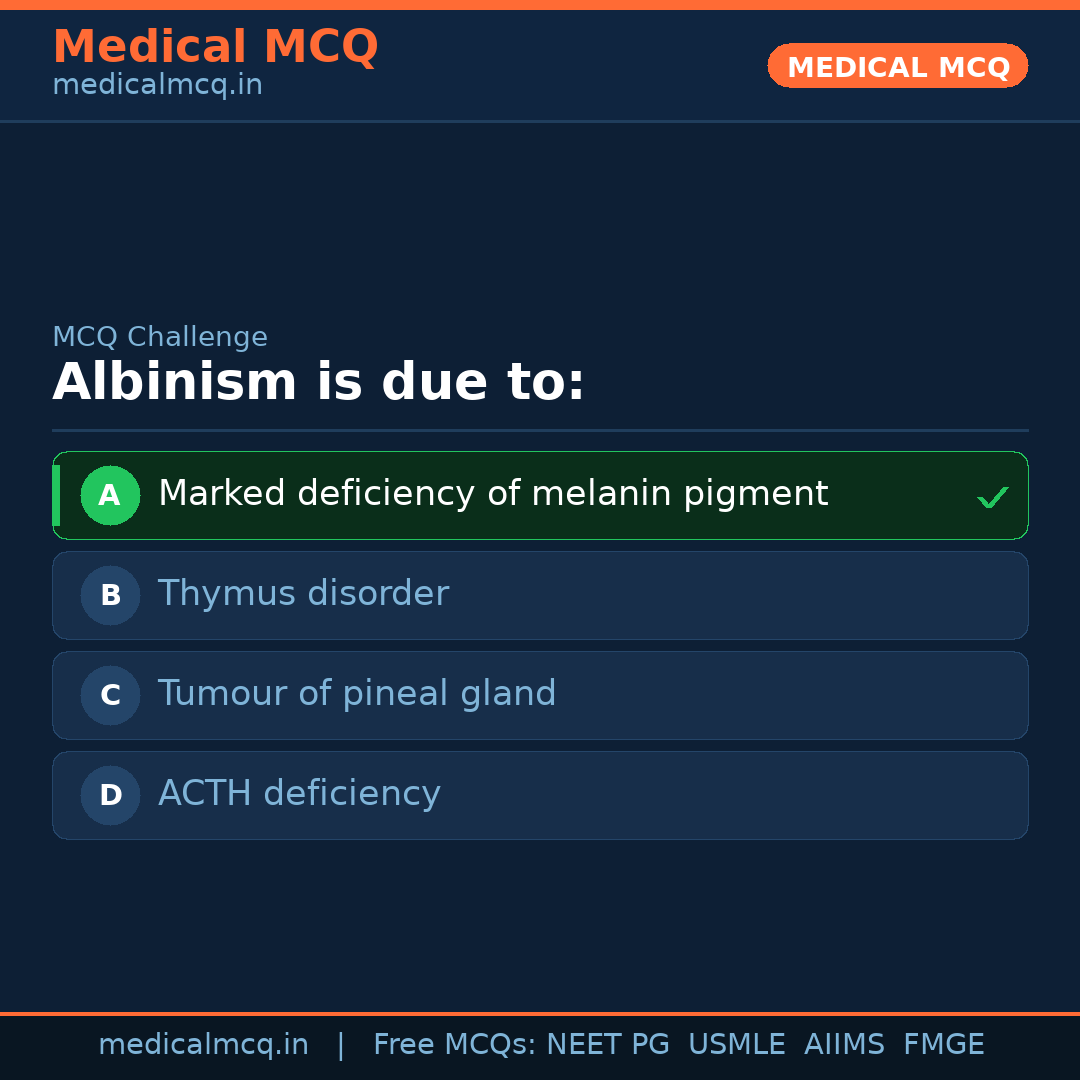1080x1080 pixels.
Task: Select the "ACTH deficiency" answer text
Action: pyautogui.click(x=299, y=794)
